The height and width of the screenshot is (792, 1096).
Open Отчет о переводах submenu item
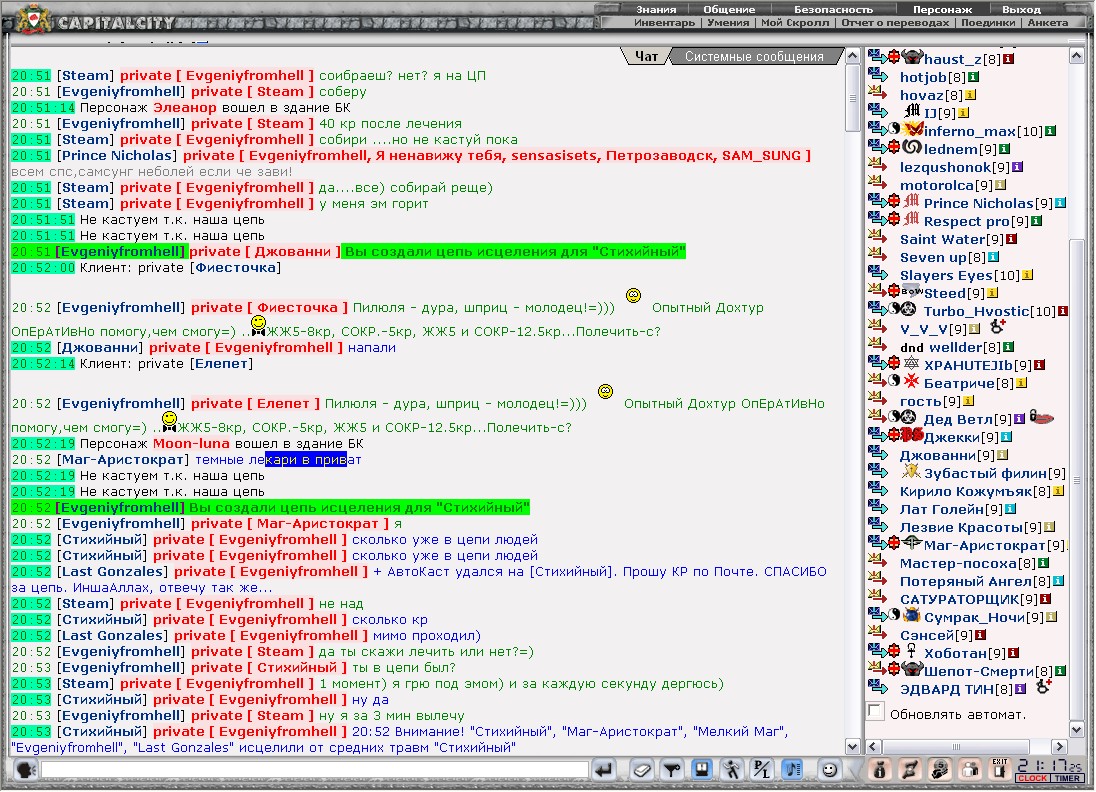pyautogui.click(x=895, y=22)
